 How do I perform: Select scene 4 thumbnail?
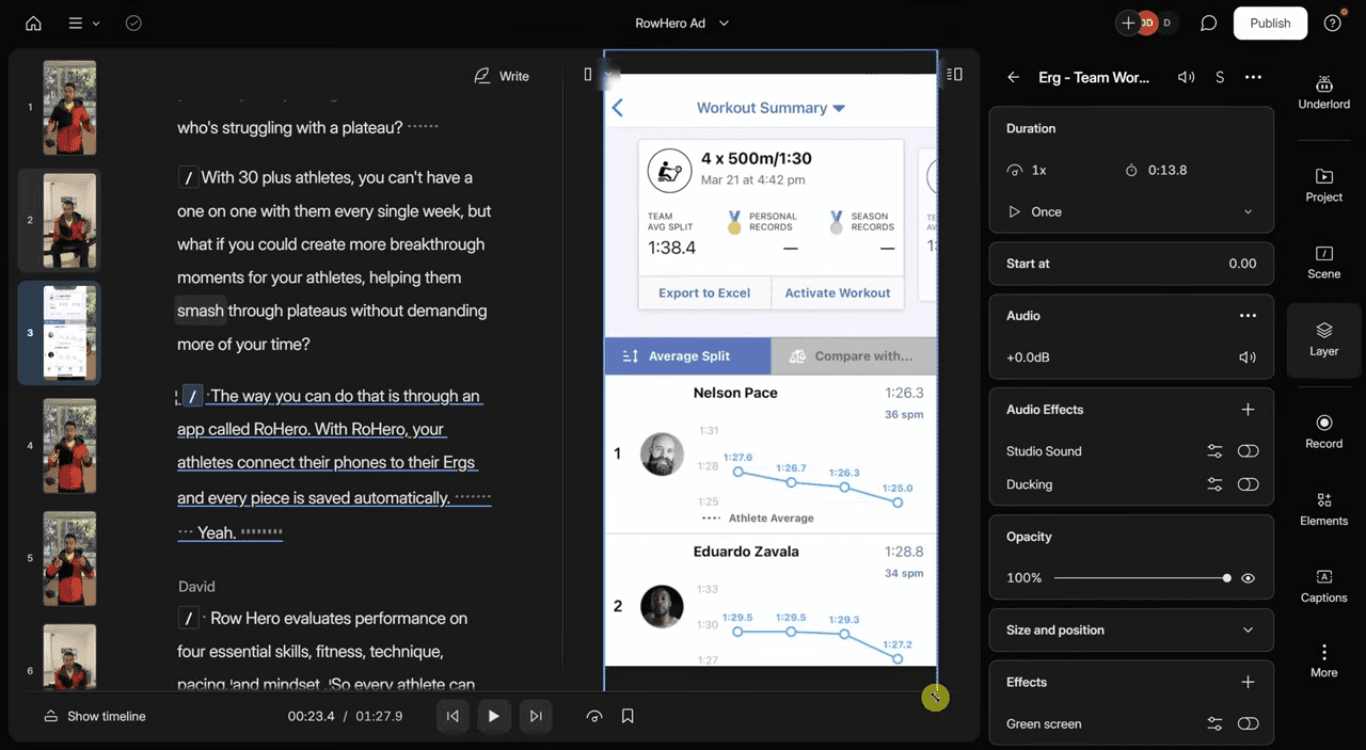point(69,446)
